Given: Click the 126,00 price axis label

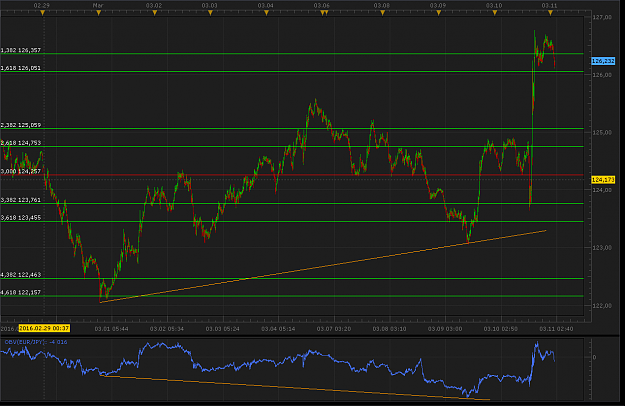Looking at the screenshot, I should click(602, 75).
